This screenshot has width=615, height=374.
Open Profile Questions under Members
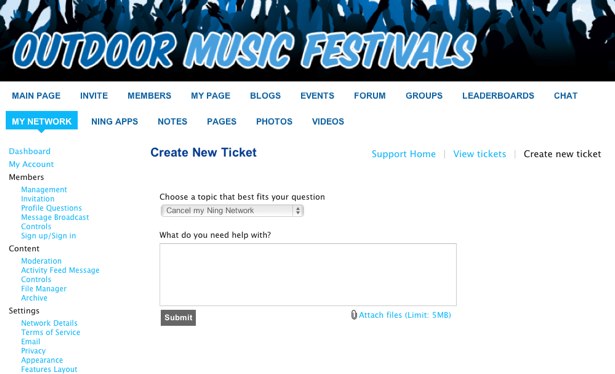(51, 208)
